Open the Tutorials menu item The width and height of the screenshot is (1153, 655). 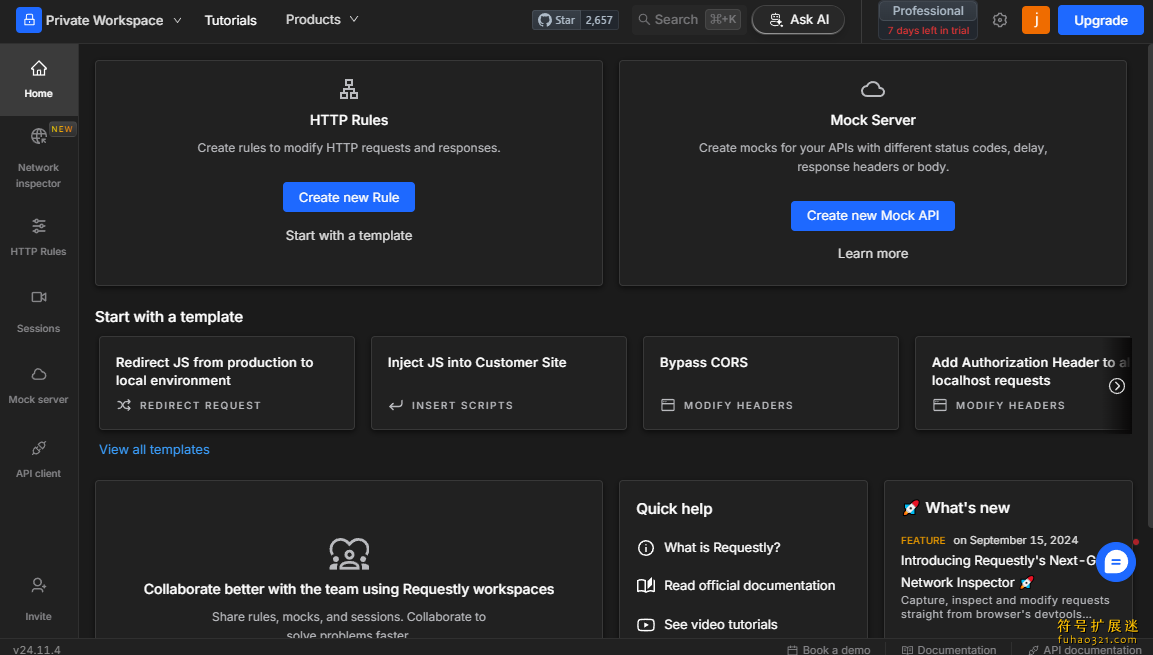click(x=231, y=20)
